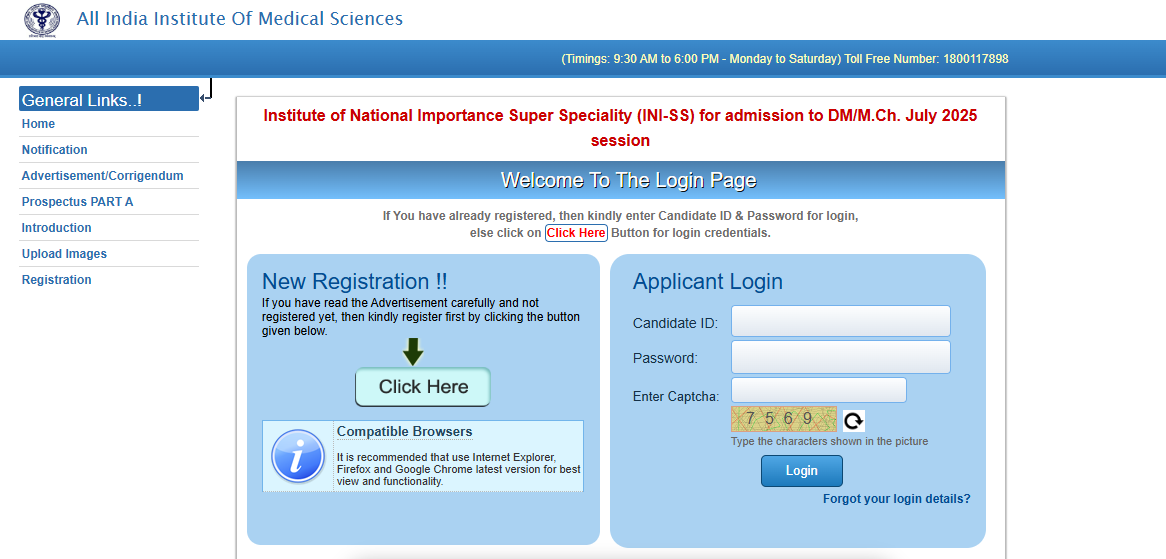Open the Upload Images link
This screenshot has height=559, width=1166.
coord(64,254)
